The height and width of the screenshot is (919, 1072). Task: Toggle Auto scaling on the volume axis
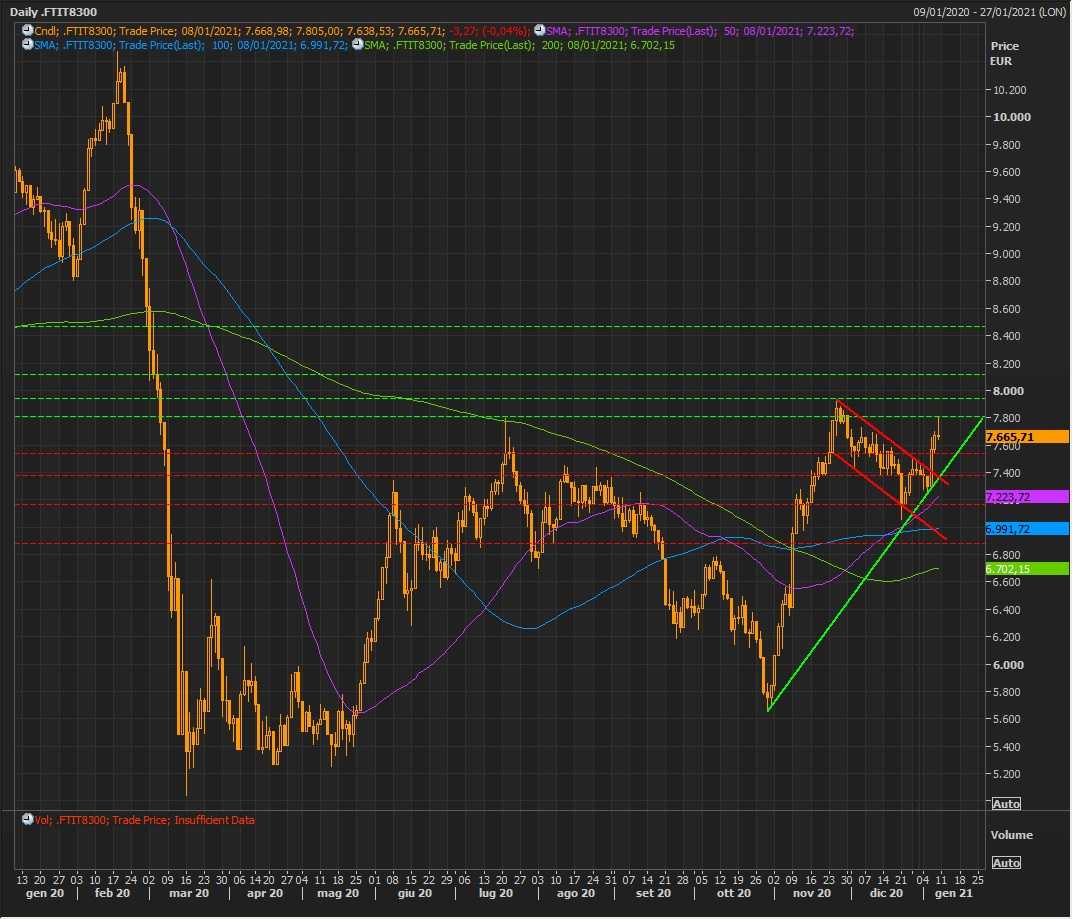tap(1006, 862)
